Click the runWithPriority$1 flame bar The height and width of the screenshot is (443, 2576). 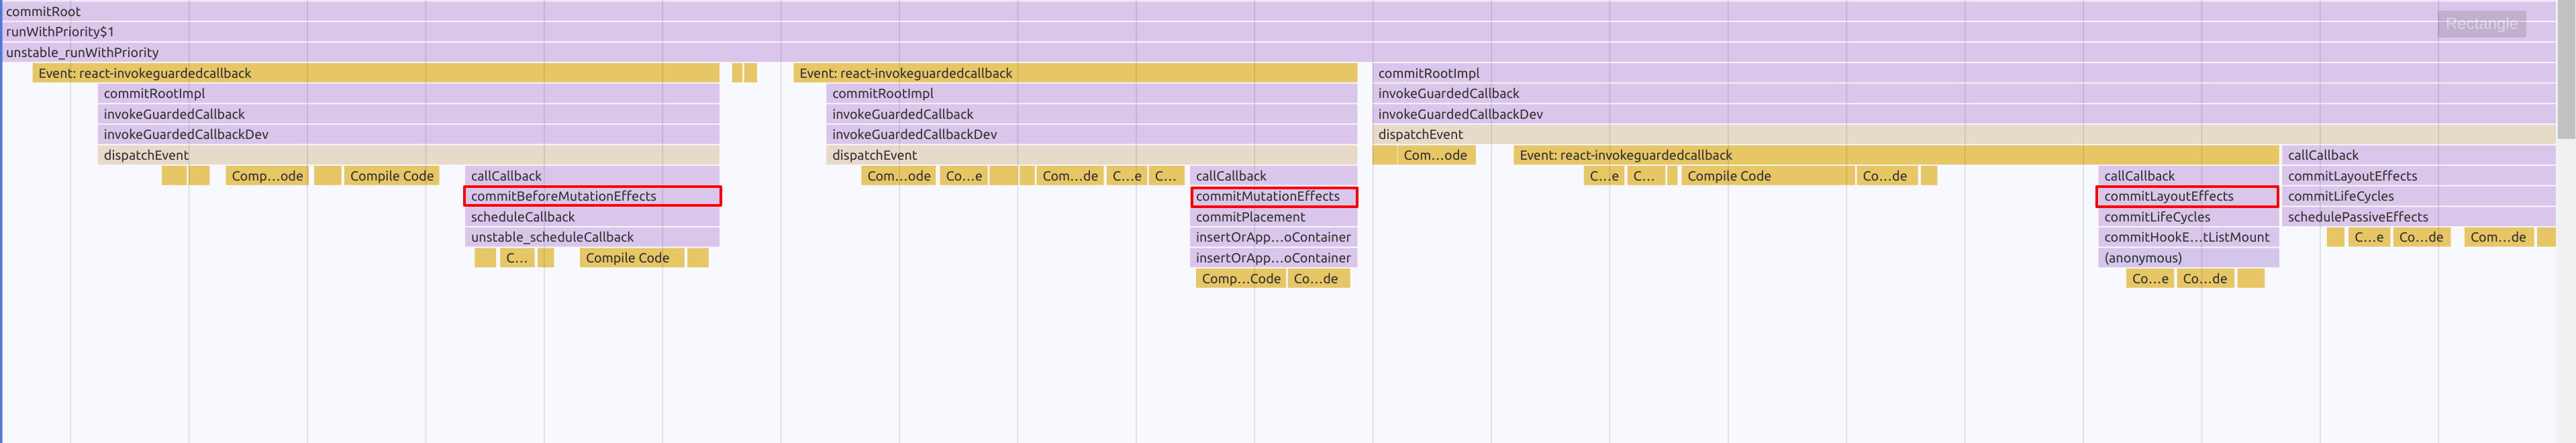(1200, 32)
